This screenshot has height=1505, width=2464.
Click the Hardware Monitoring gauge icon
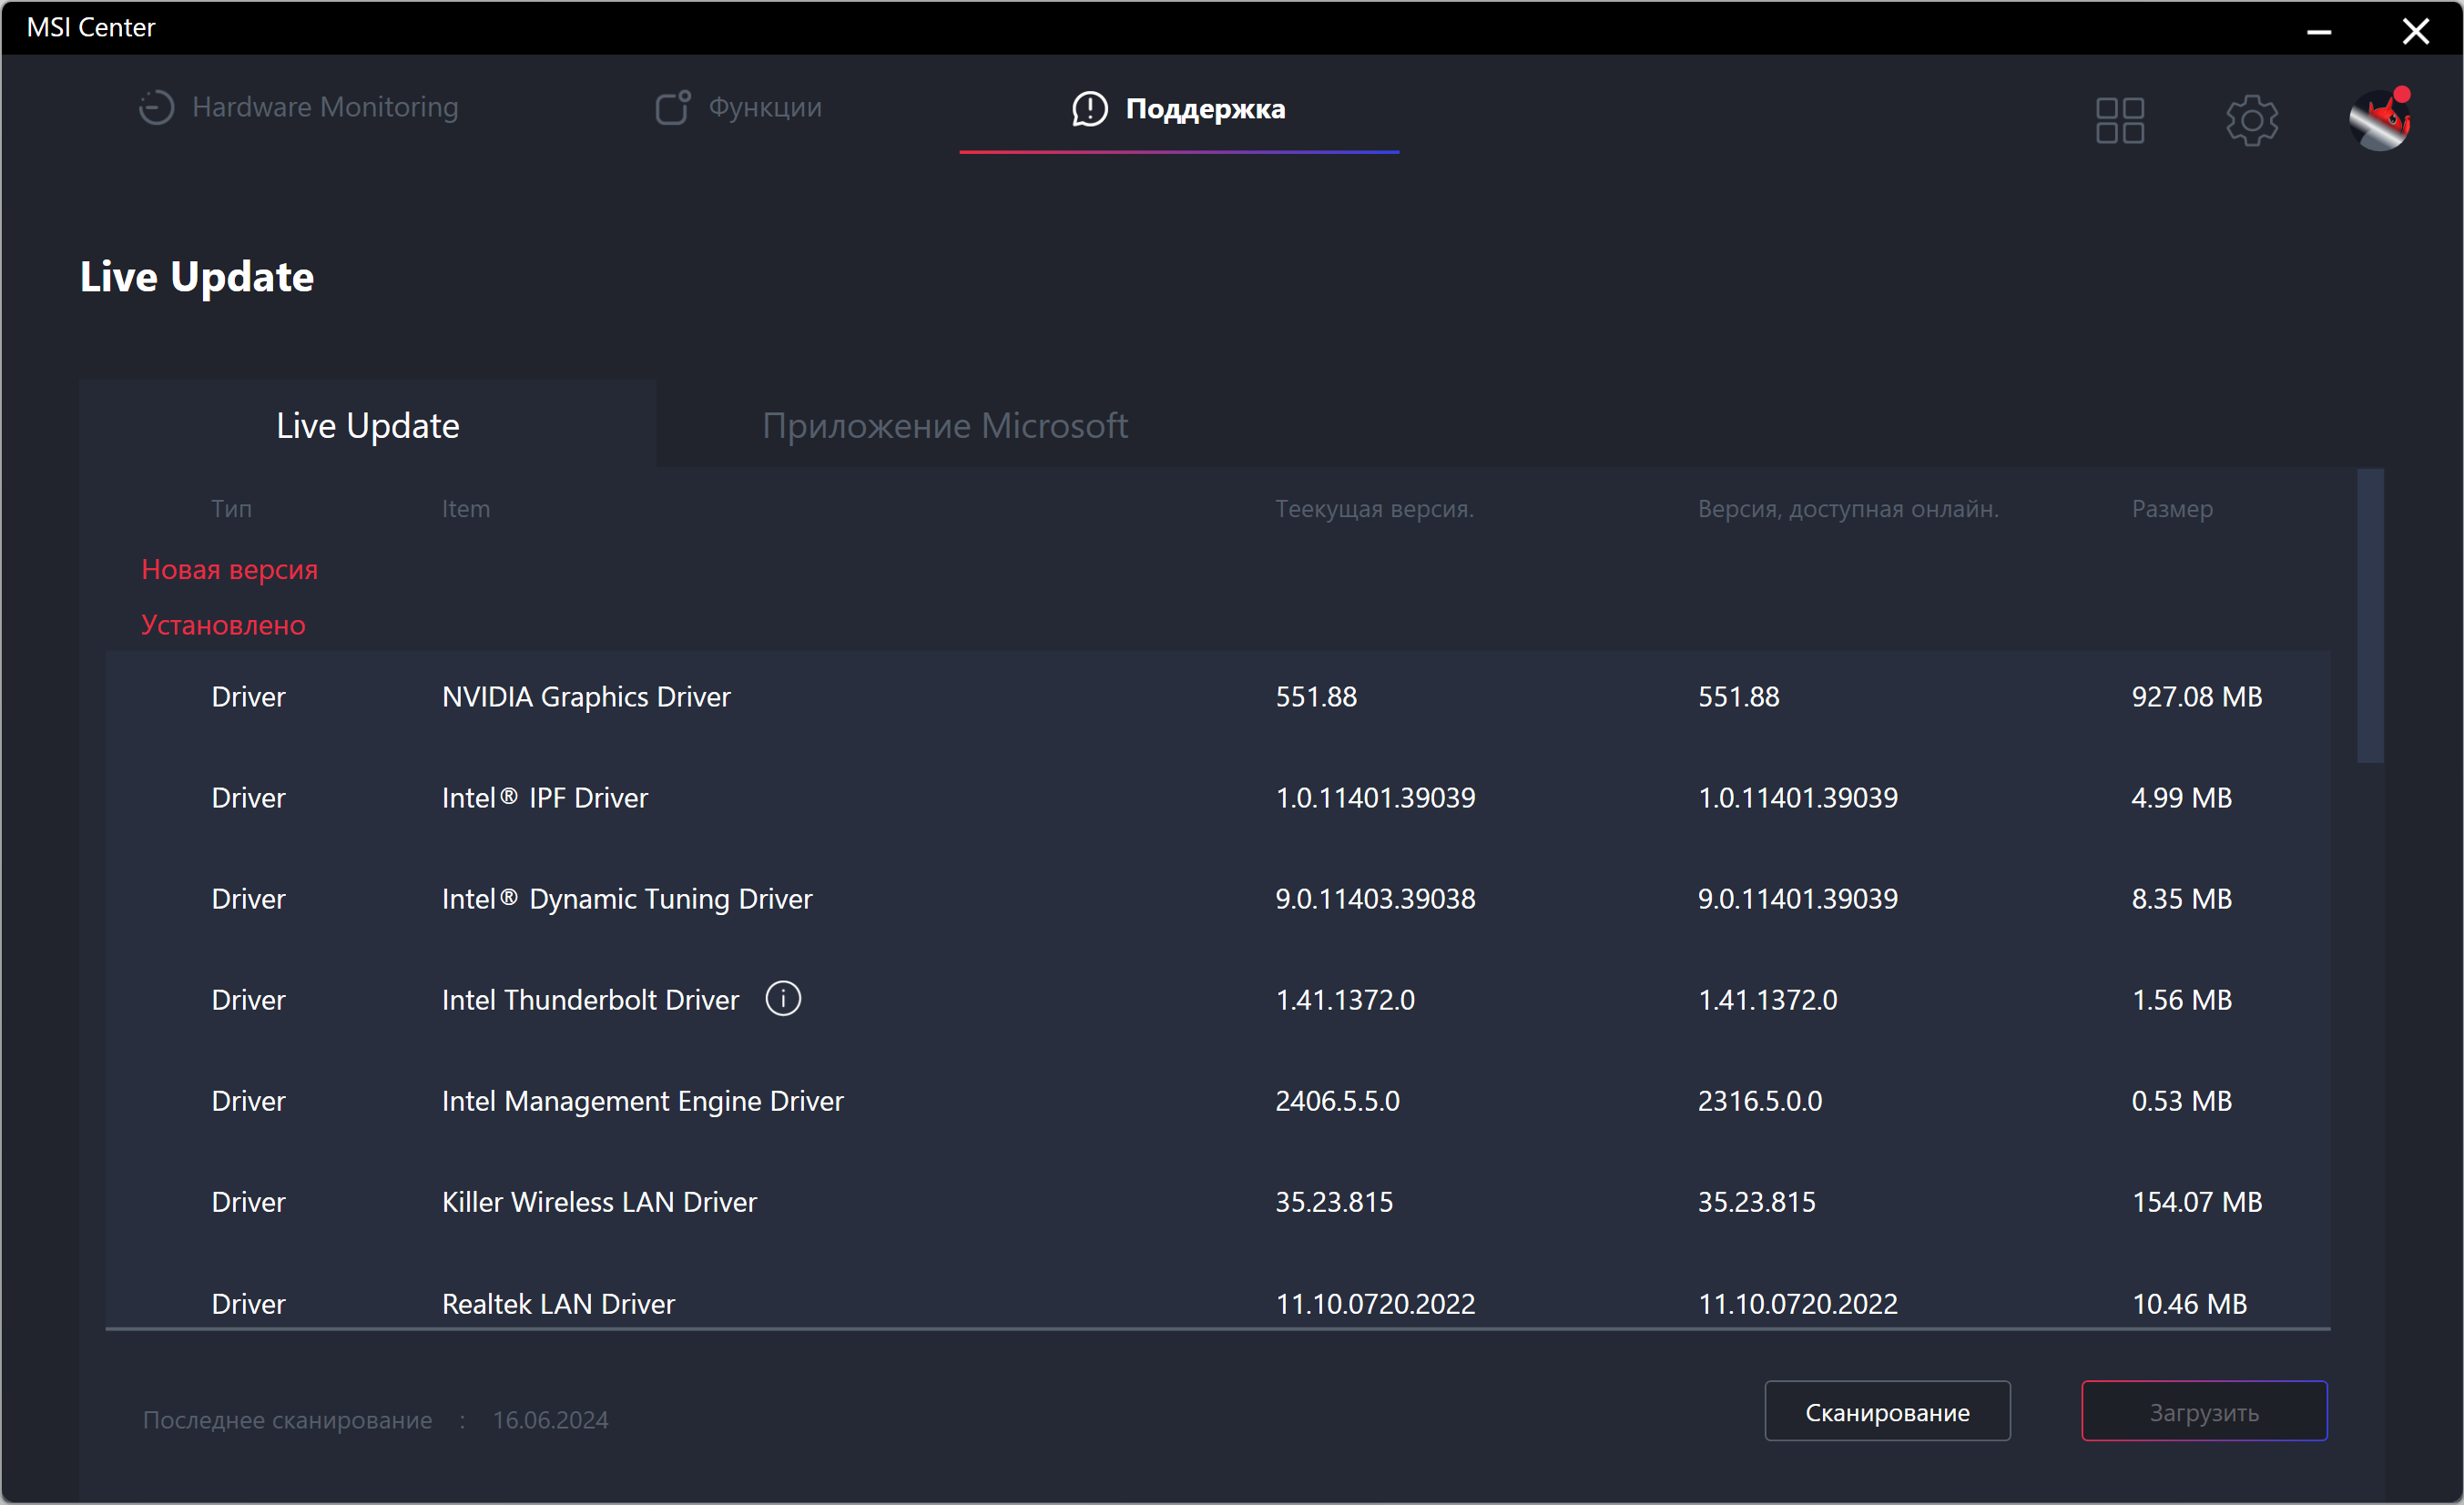coord(156,108)
